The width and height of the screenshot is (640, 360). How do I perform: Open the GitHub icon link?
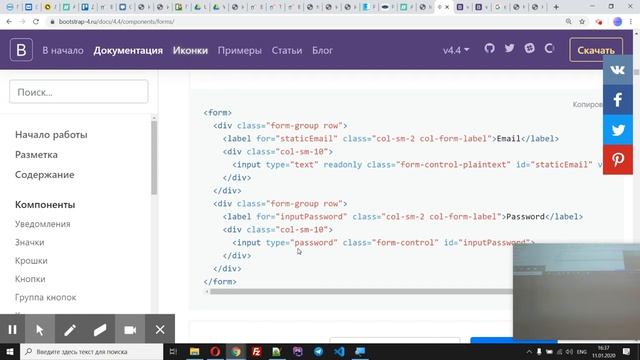click(489, 49)
